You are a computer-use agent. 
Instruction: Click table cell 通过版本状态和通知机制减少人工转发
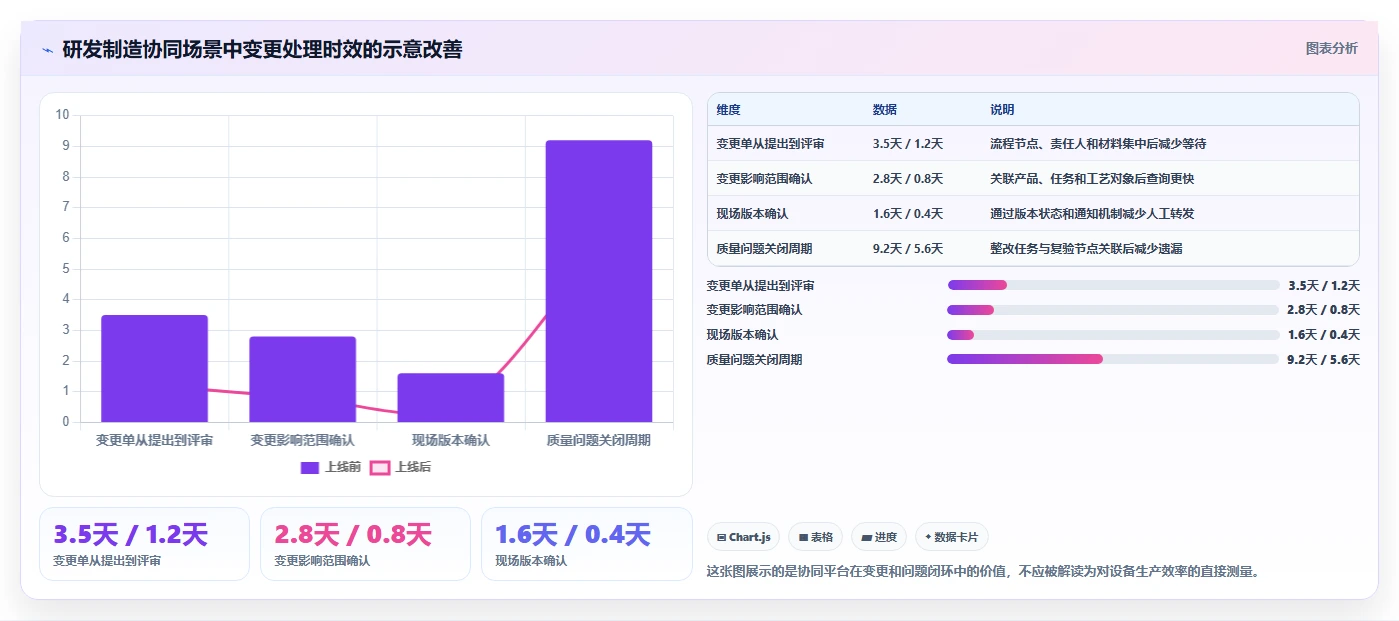tap(1092, 214)
